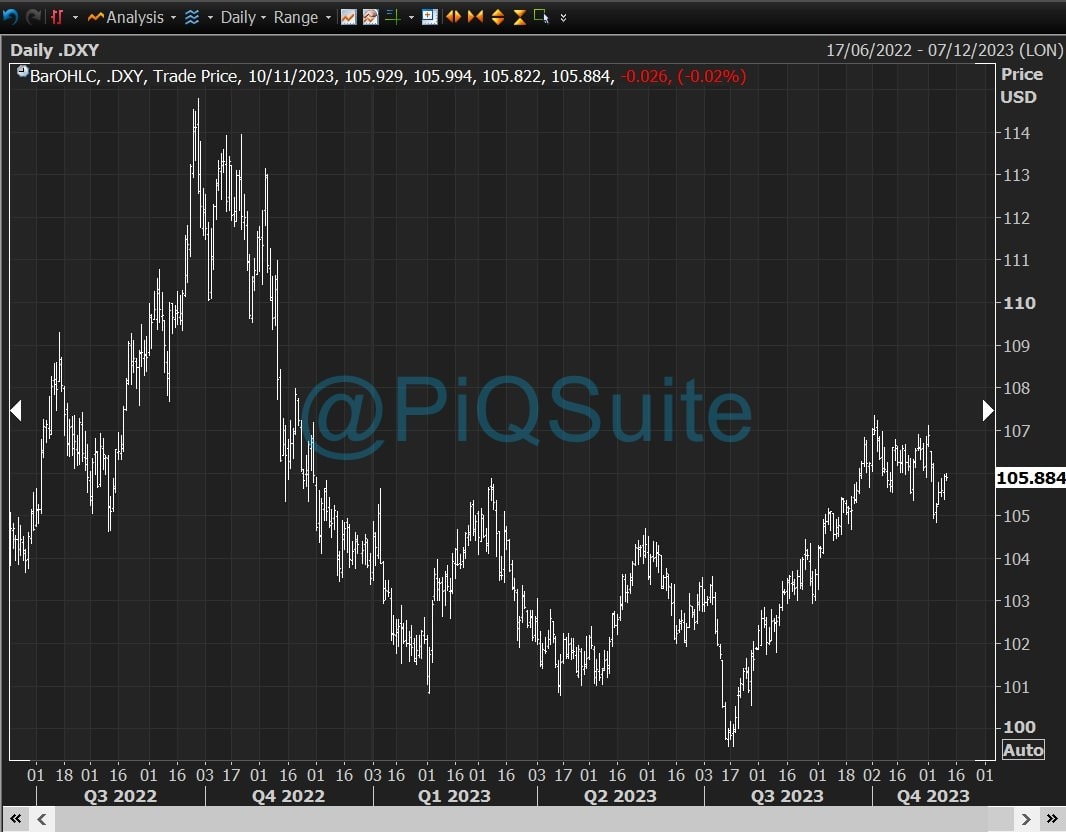Click the Daily .DXY chart title
This screenshot has height=832, width=1066.
click(54, 50)
